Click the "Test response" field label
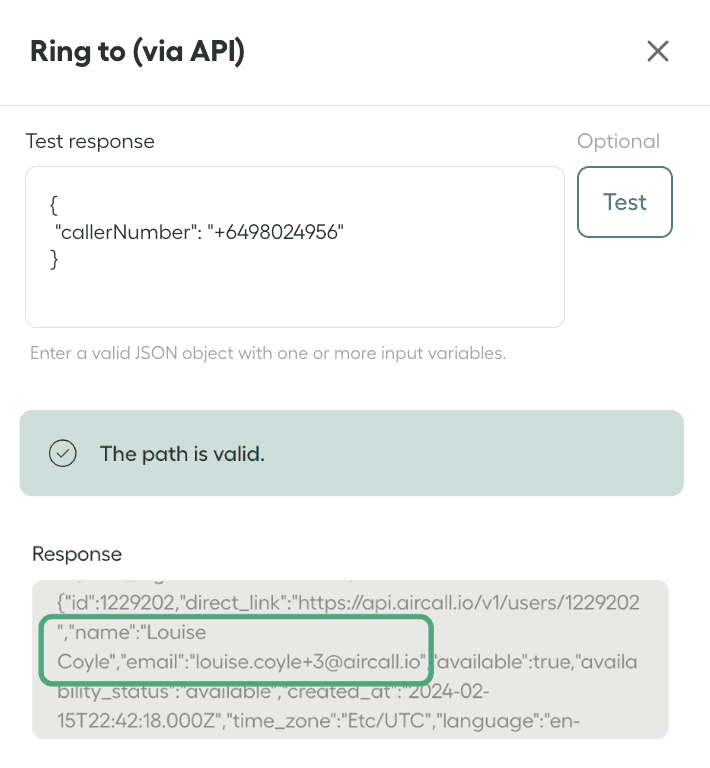Screen dimensions: 710x768 90,141
